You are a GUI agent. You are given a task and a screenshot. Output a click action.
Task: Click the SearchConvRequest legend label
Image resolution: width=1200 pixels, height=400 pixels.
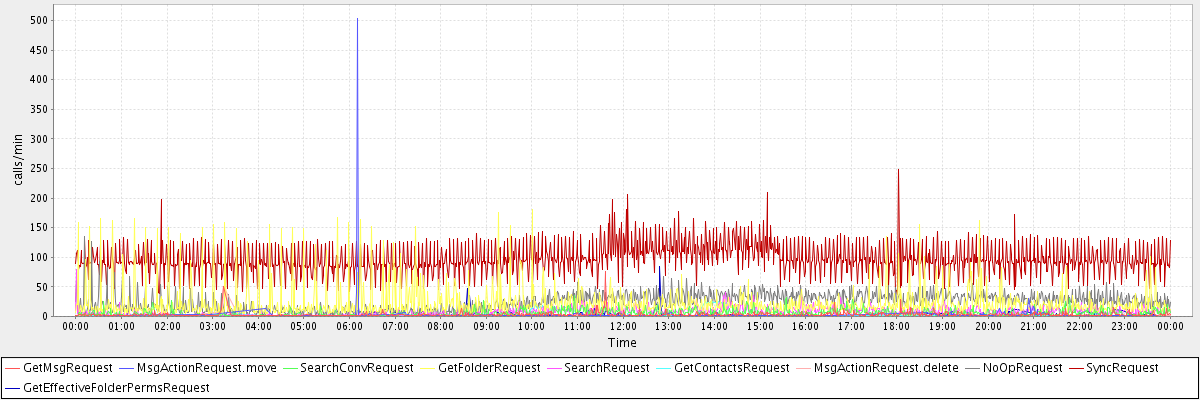coord(356,368)
